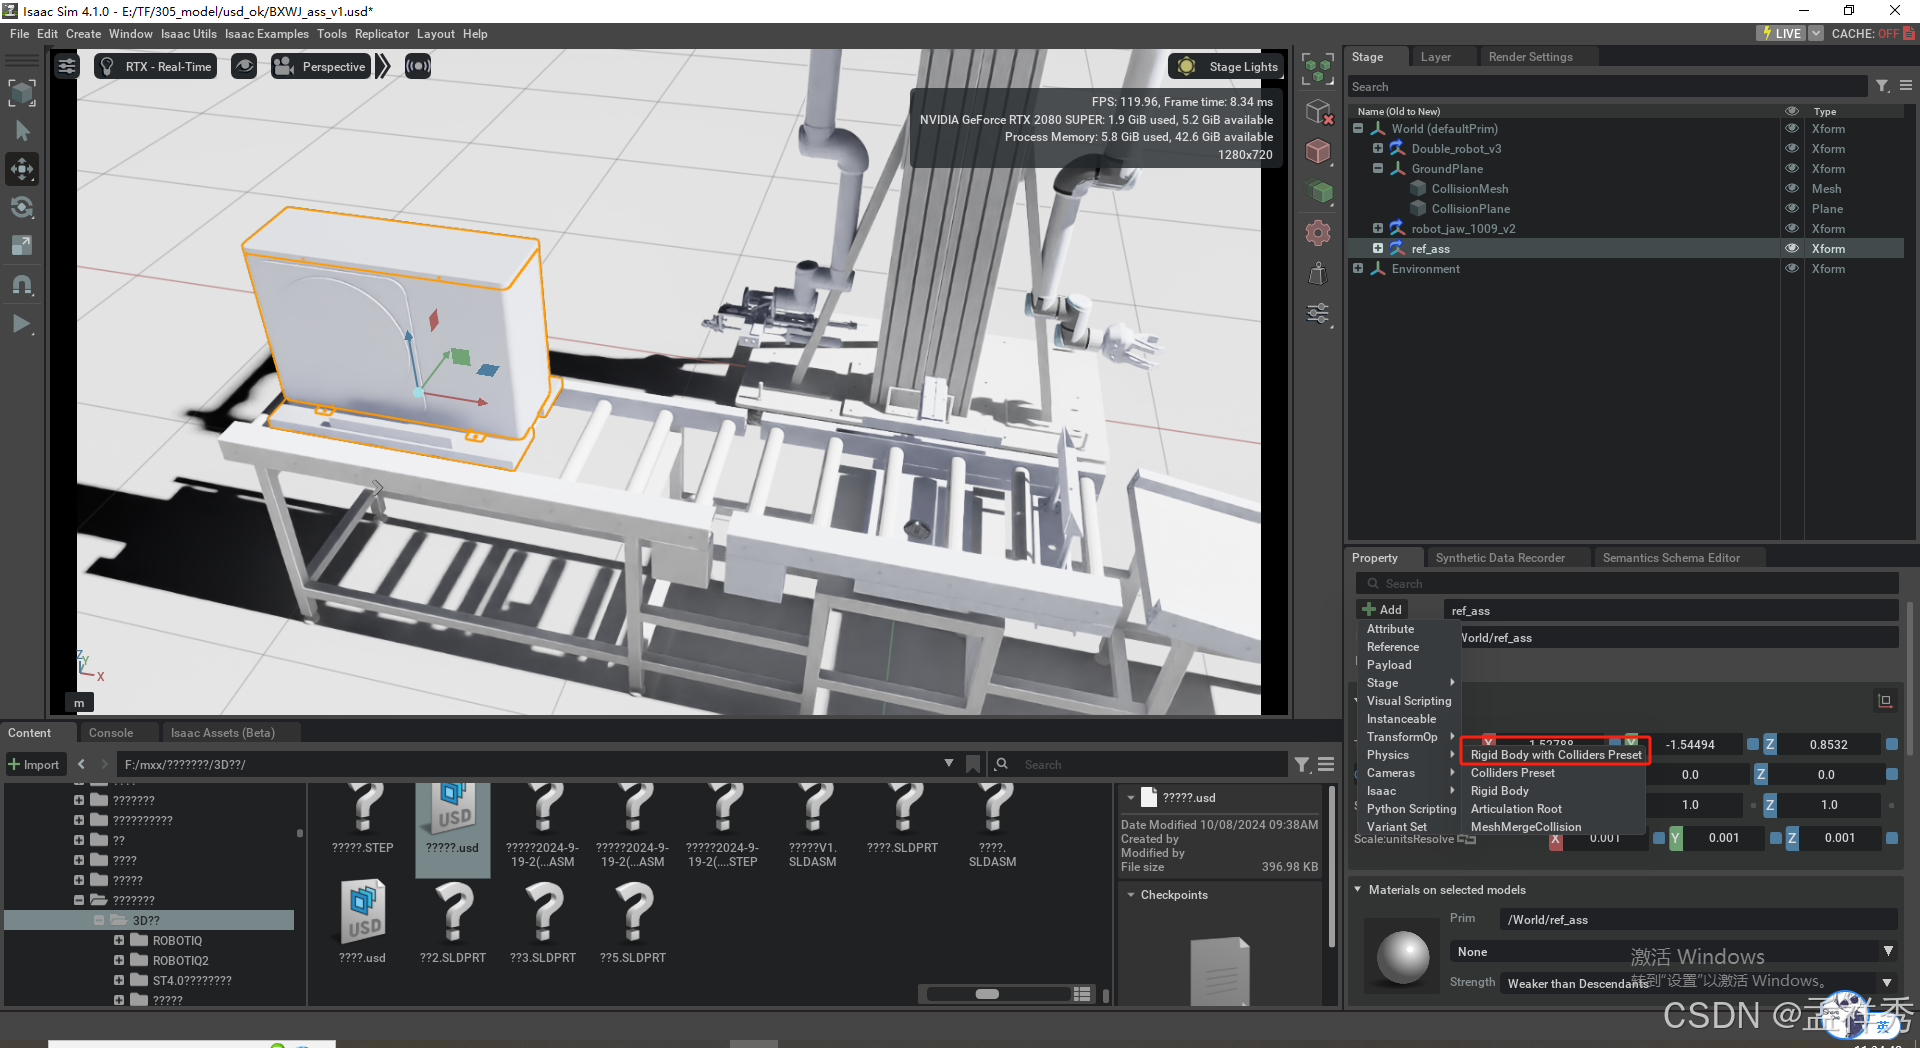Screen dimensions: 1920x1048
Task: Toggle visibility of CollisionMesh
Action: [x=1792, y=188]
